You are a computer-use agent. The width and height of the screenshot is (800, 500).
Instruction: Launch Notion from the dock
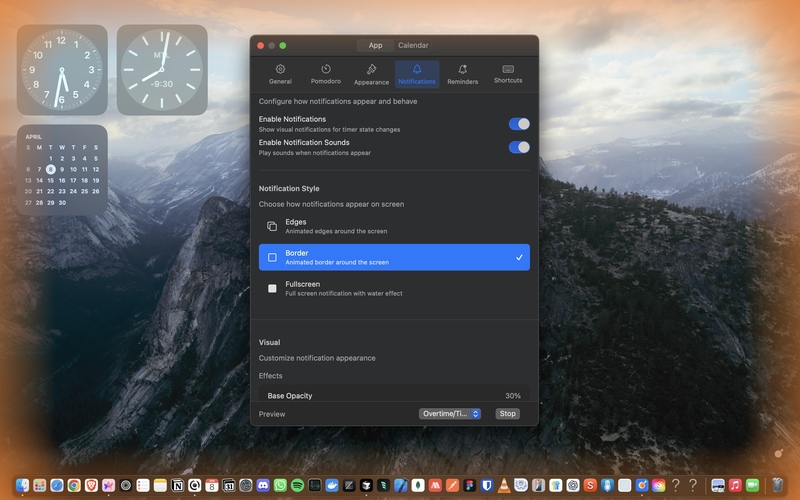(x=177, y=485)
